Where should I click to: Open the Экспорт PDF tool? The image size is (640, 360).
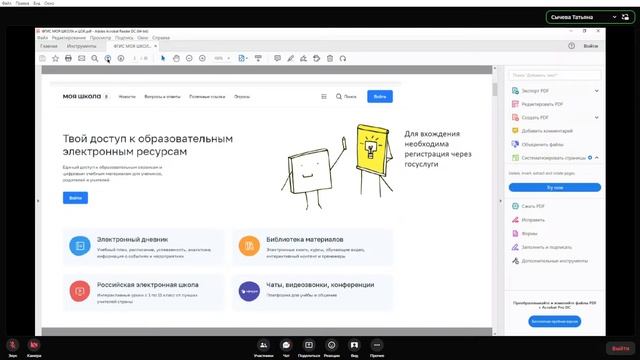[535, 91]
